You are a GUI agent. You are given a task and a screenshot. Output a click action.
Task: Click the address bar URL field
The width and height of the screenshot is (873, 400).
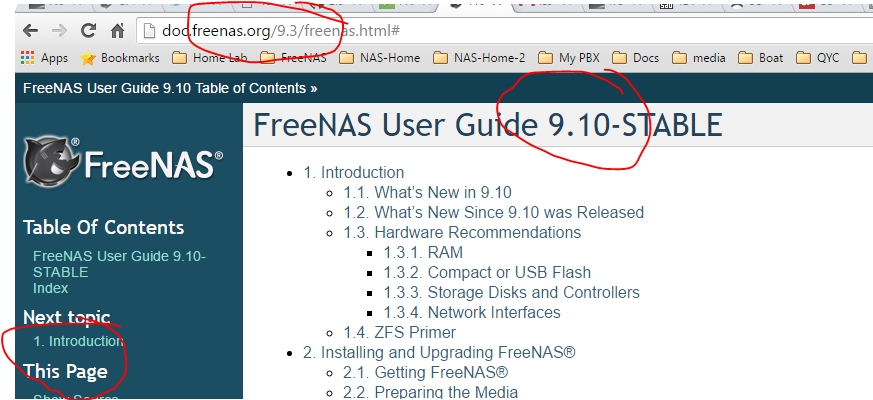(x=504, y=31)
